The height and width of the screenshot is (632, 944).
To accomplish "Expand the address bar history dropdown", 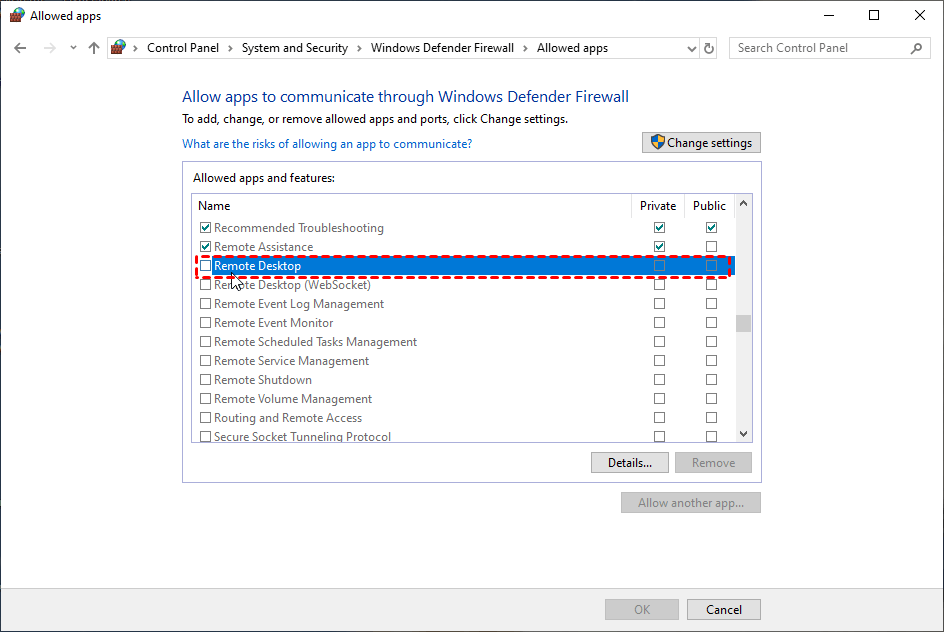I will pos(692,49).
